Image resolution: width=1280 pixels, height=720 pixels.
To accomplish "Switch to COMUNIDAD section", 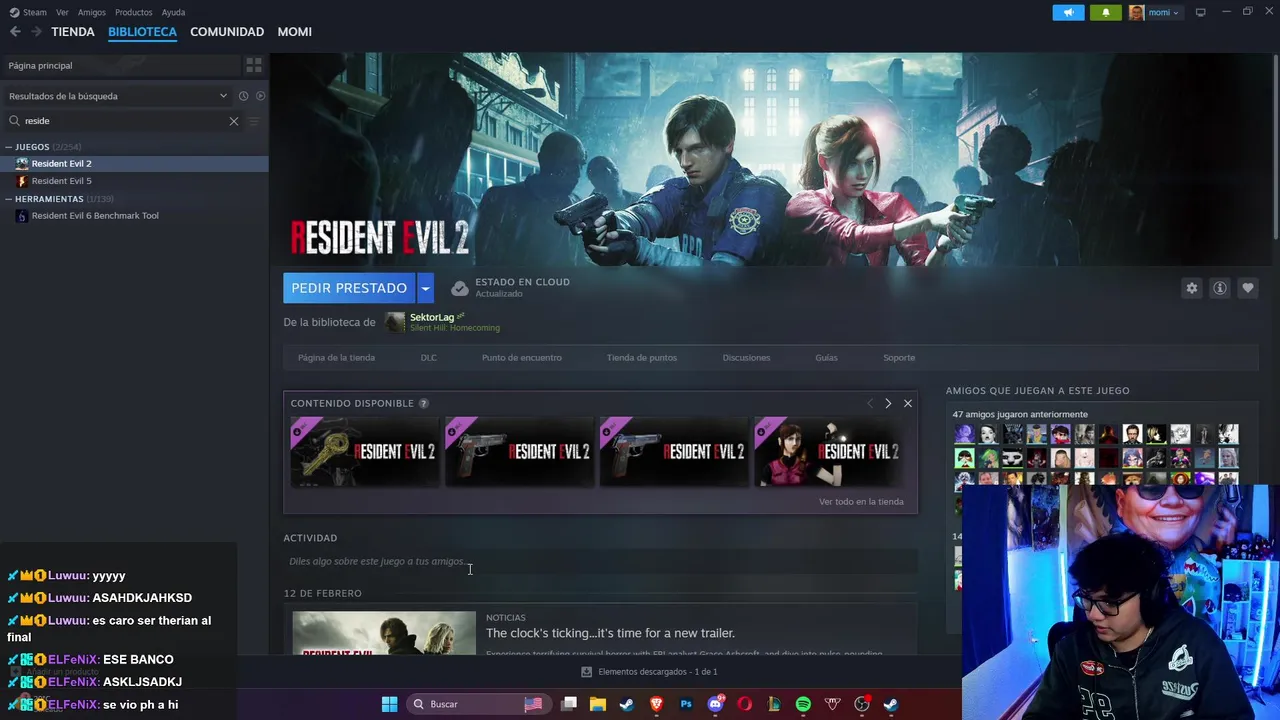I will (227, 32).
